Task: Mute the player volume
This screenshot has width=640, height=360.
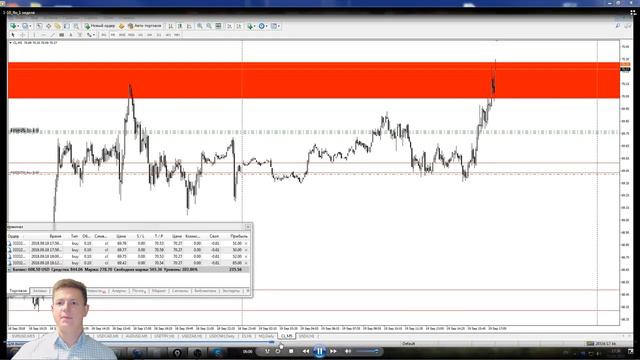Action: coord(348,351)
